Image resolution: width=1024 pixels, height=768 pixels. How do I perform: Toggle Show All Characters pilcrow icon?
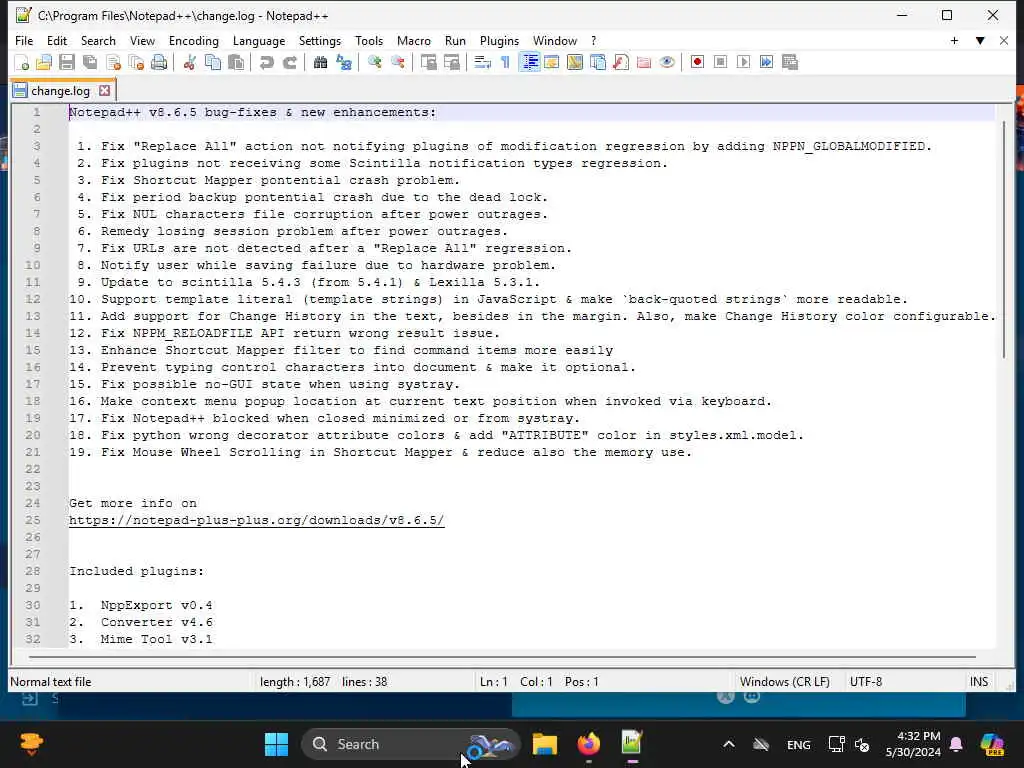click(505, 63)
